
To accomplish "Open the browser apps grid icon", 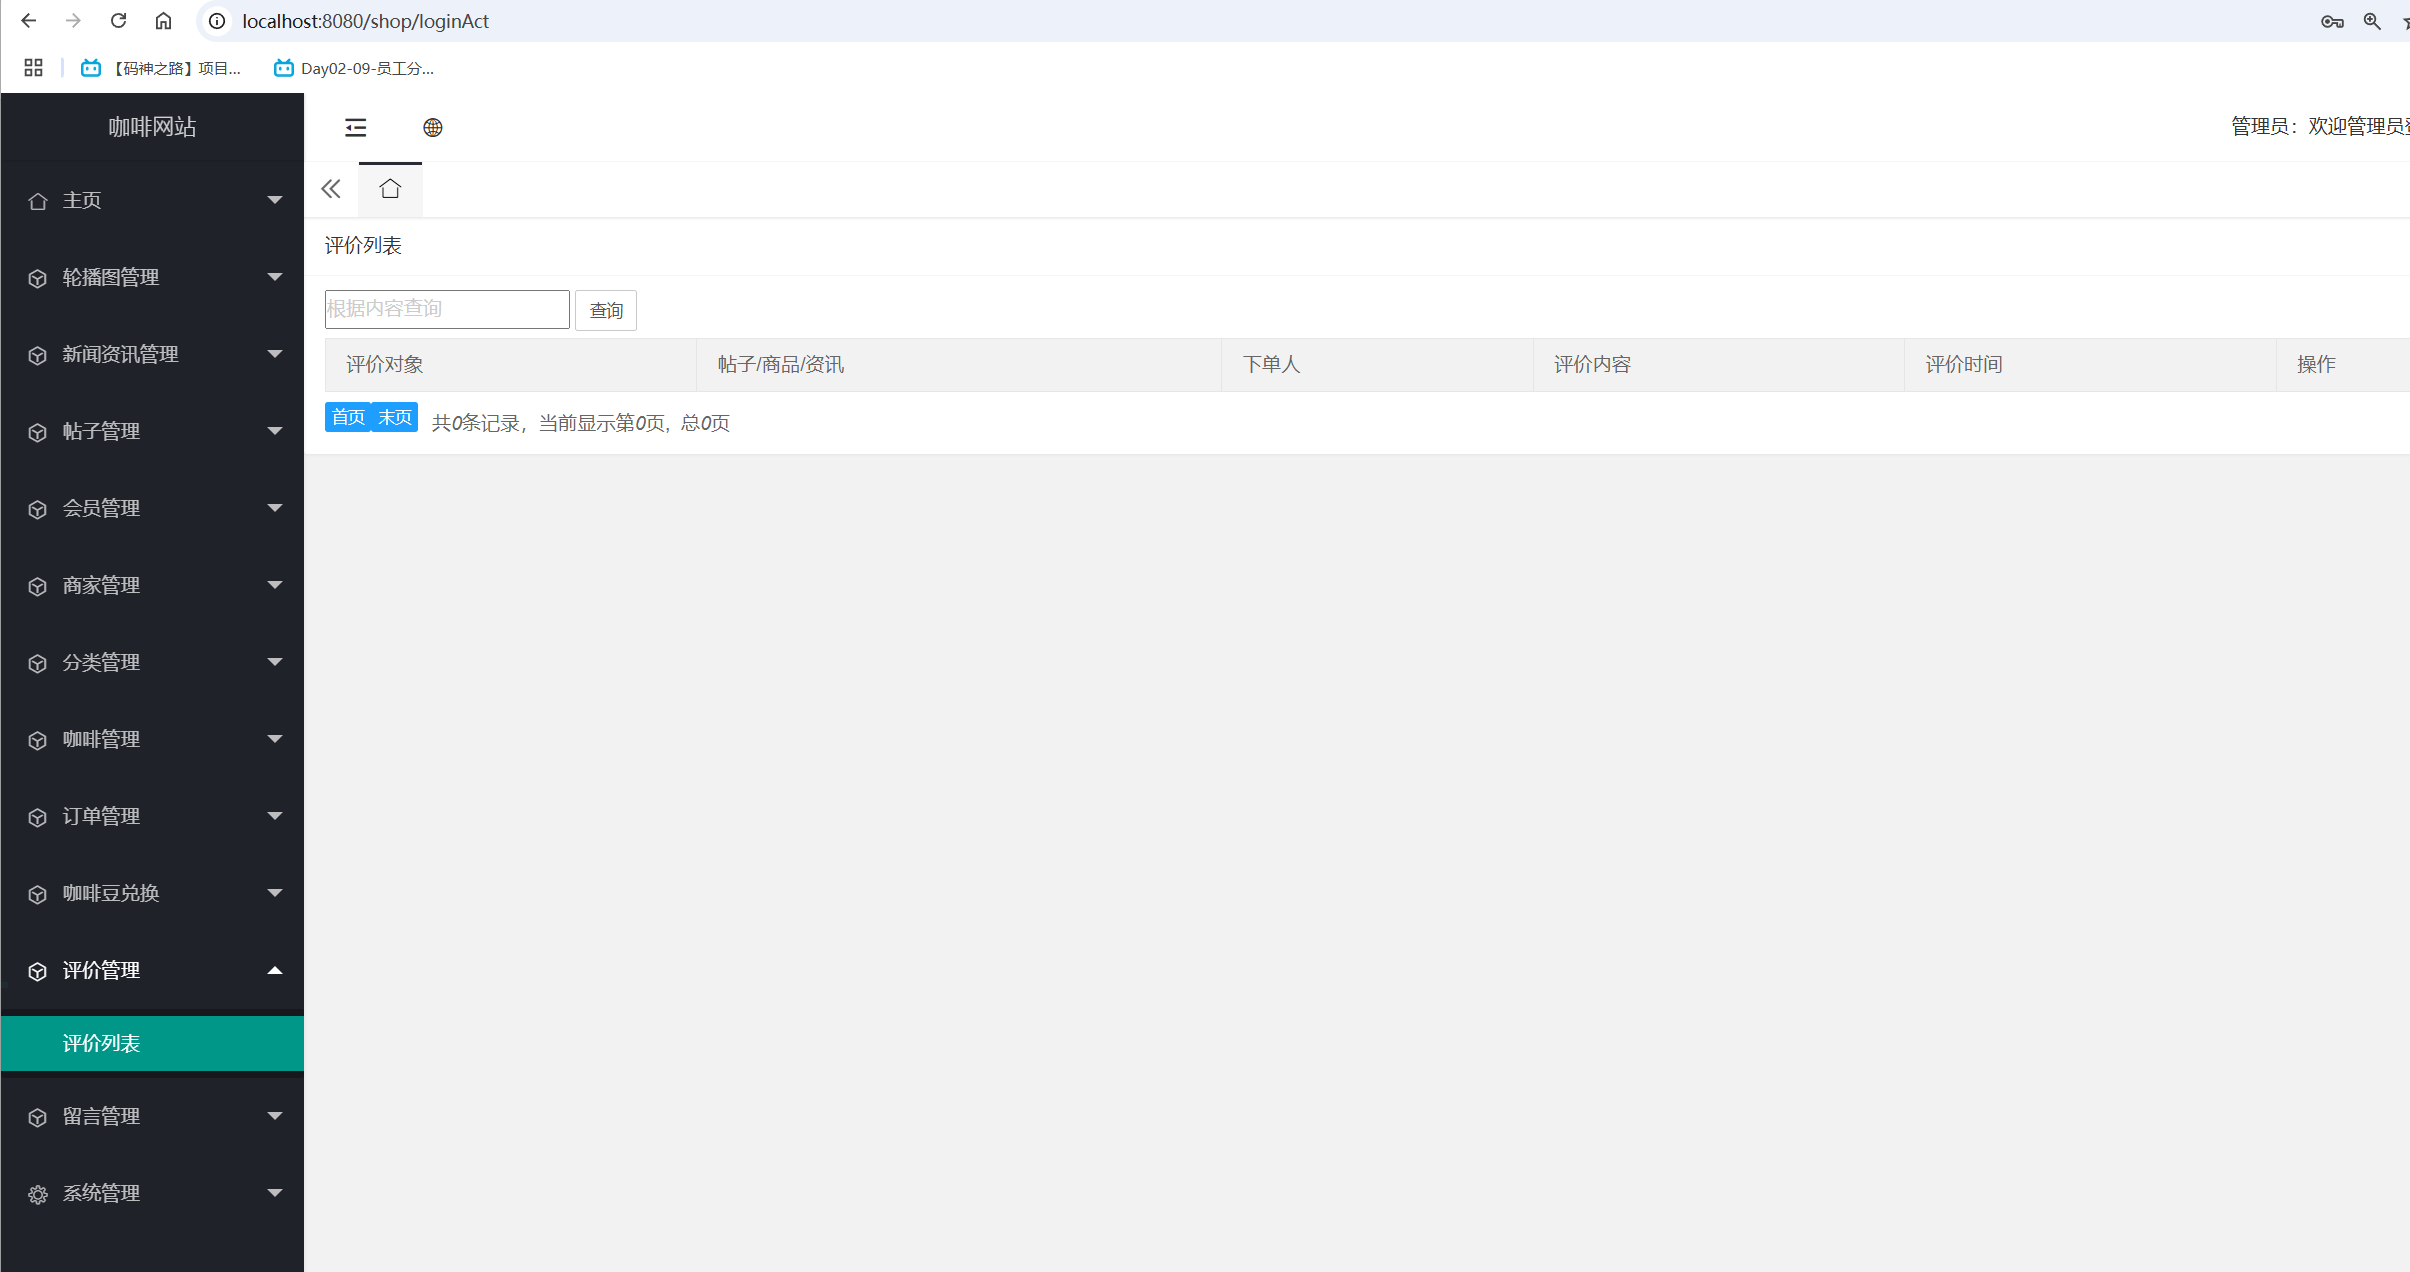I will coord(33,68).
